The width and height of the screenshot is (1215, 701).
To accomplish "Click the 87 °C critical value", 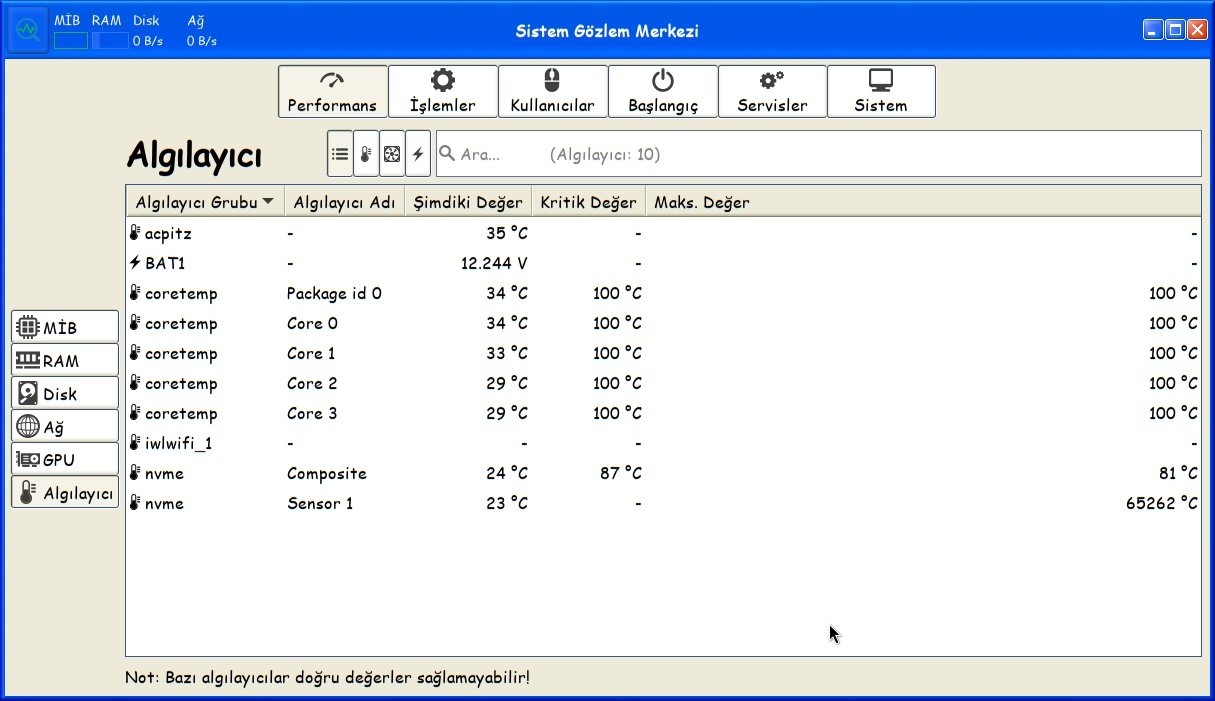I will 621,473.
